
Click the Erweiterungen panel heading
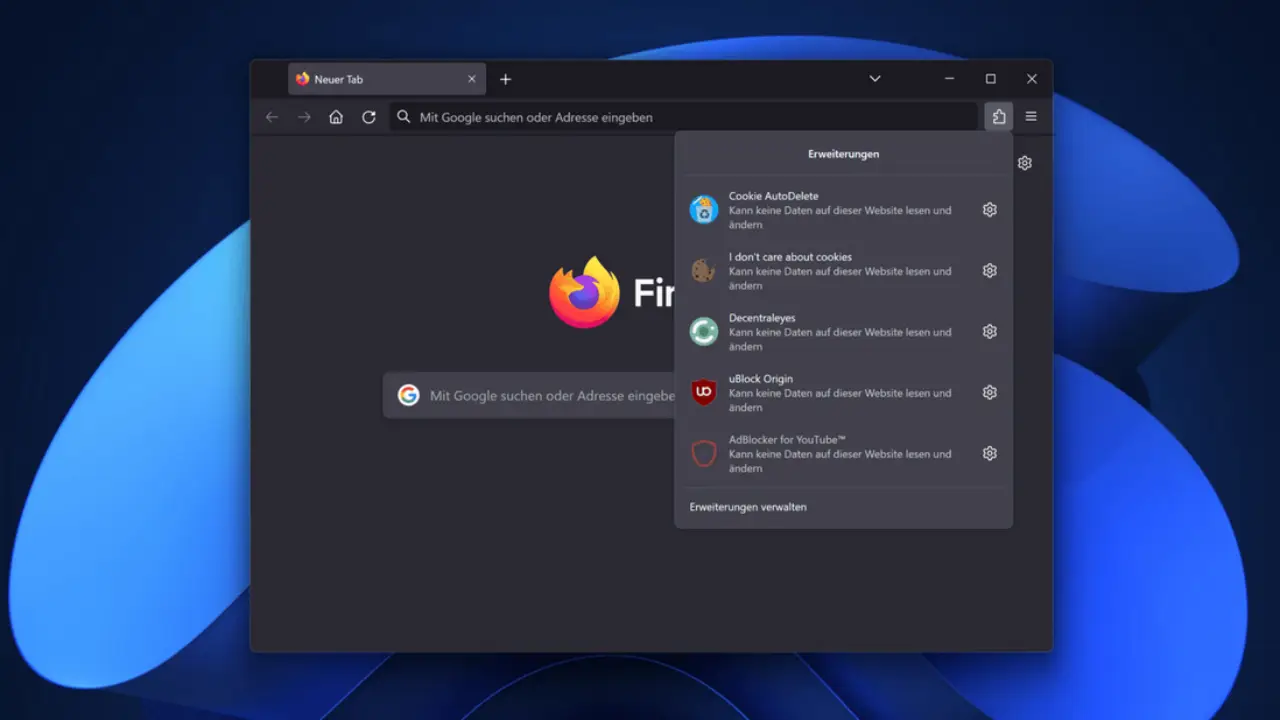coord(844,154)
